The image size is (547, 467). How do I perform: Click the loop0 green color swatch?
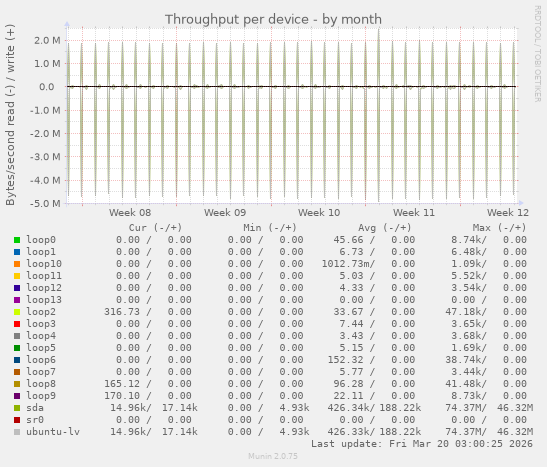pos(17,240)
